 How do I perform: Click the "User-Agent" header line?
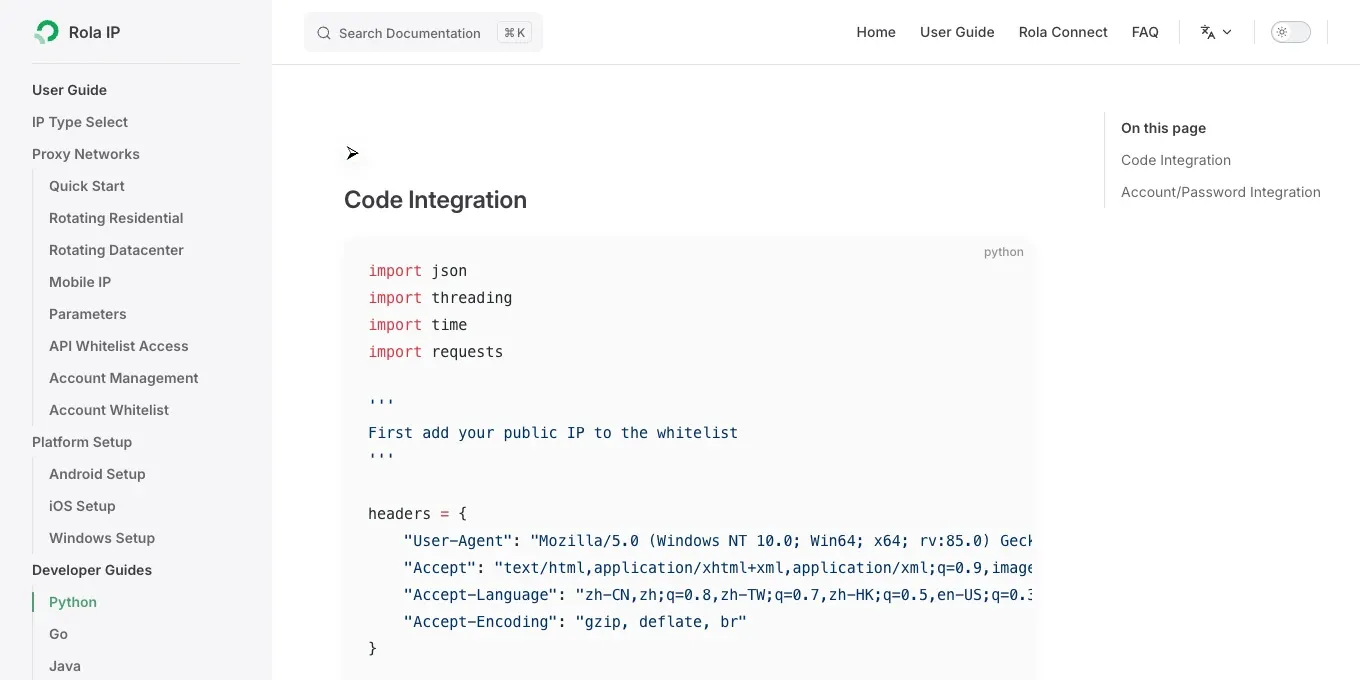pyautogui.click(x=718, y=541)
